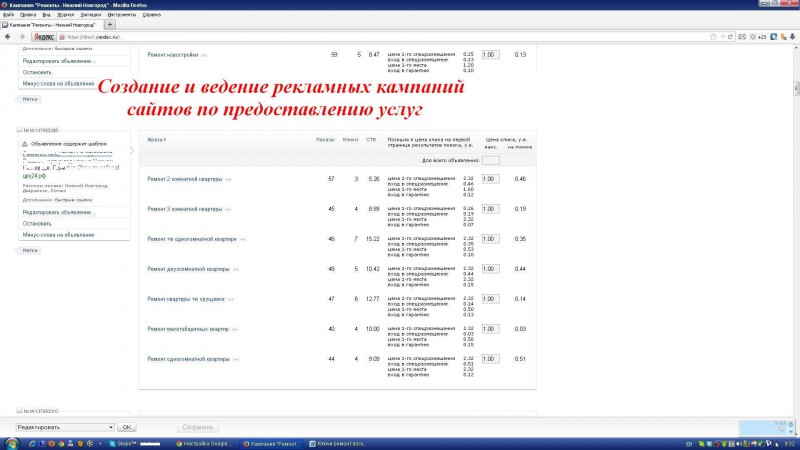This screenshot has height=450, width=800.
Task: Open the phrase Ремонт малогабаритных квартир
Action: click(188, 329)
